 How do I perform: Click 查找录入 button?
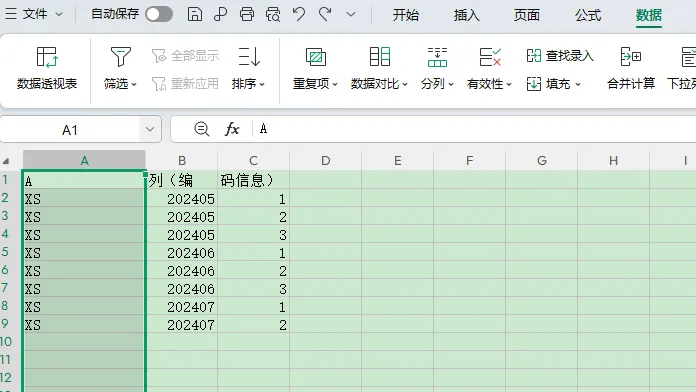[560, 56]
